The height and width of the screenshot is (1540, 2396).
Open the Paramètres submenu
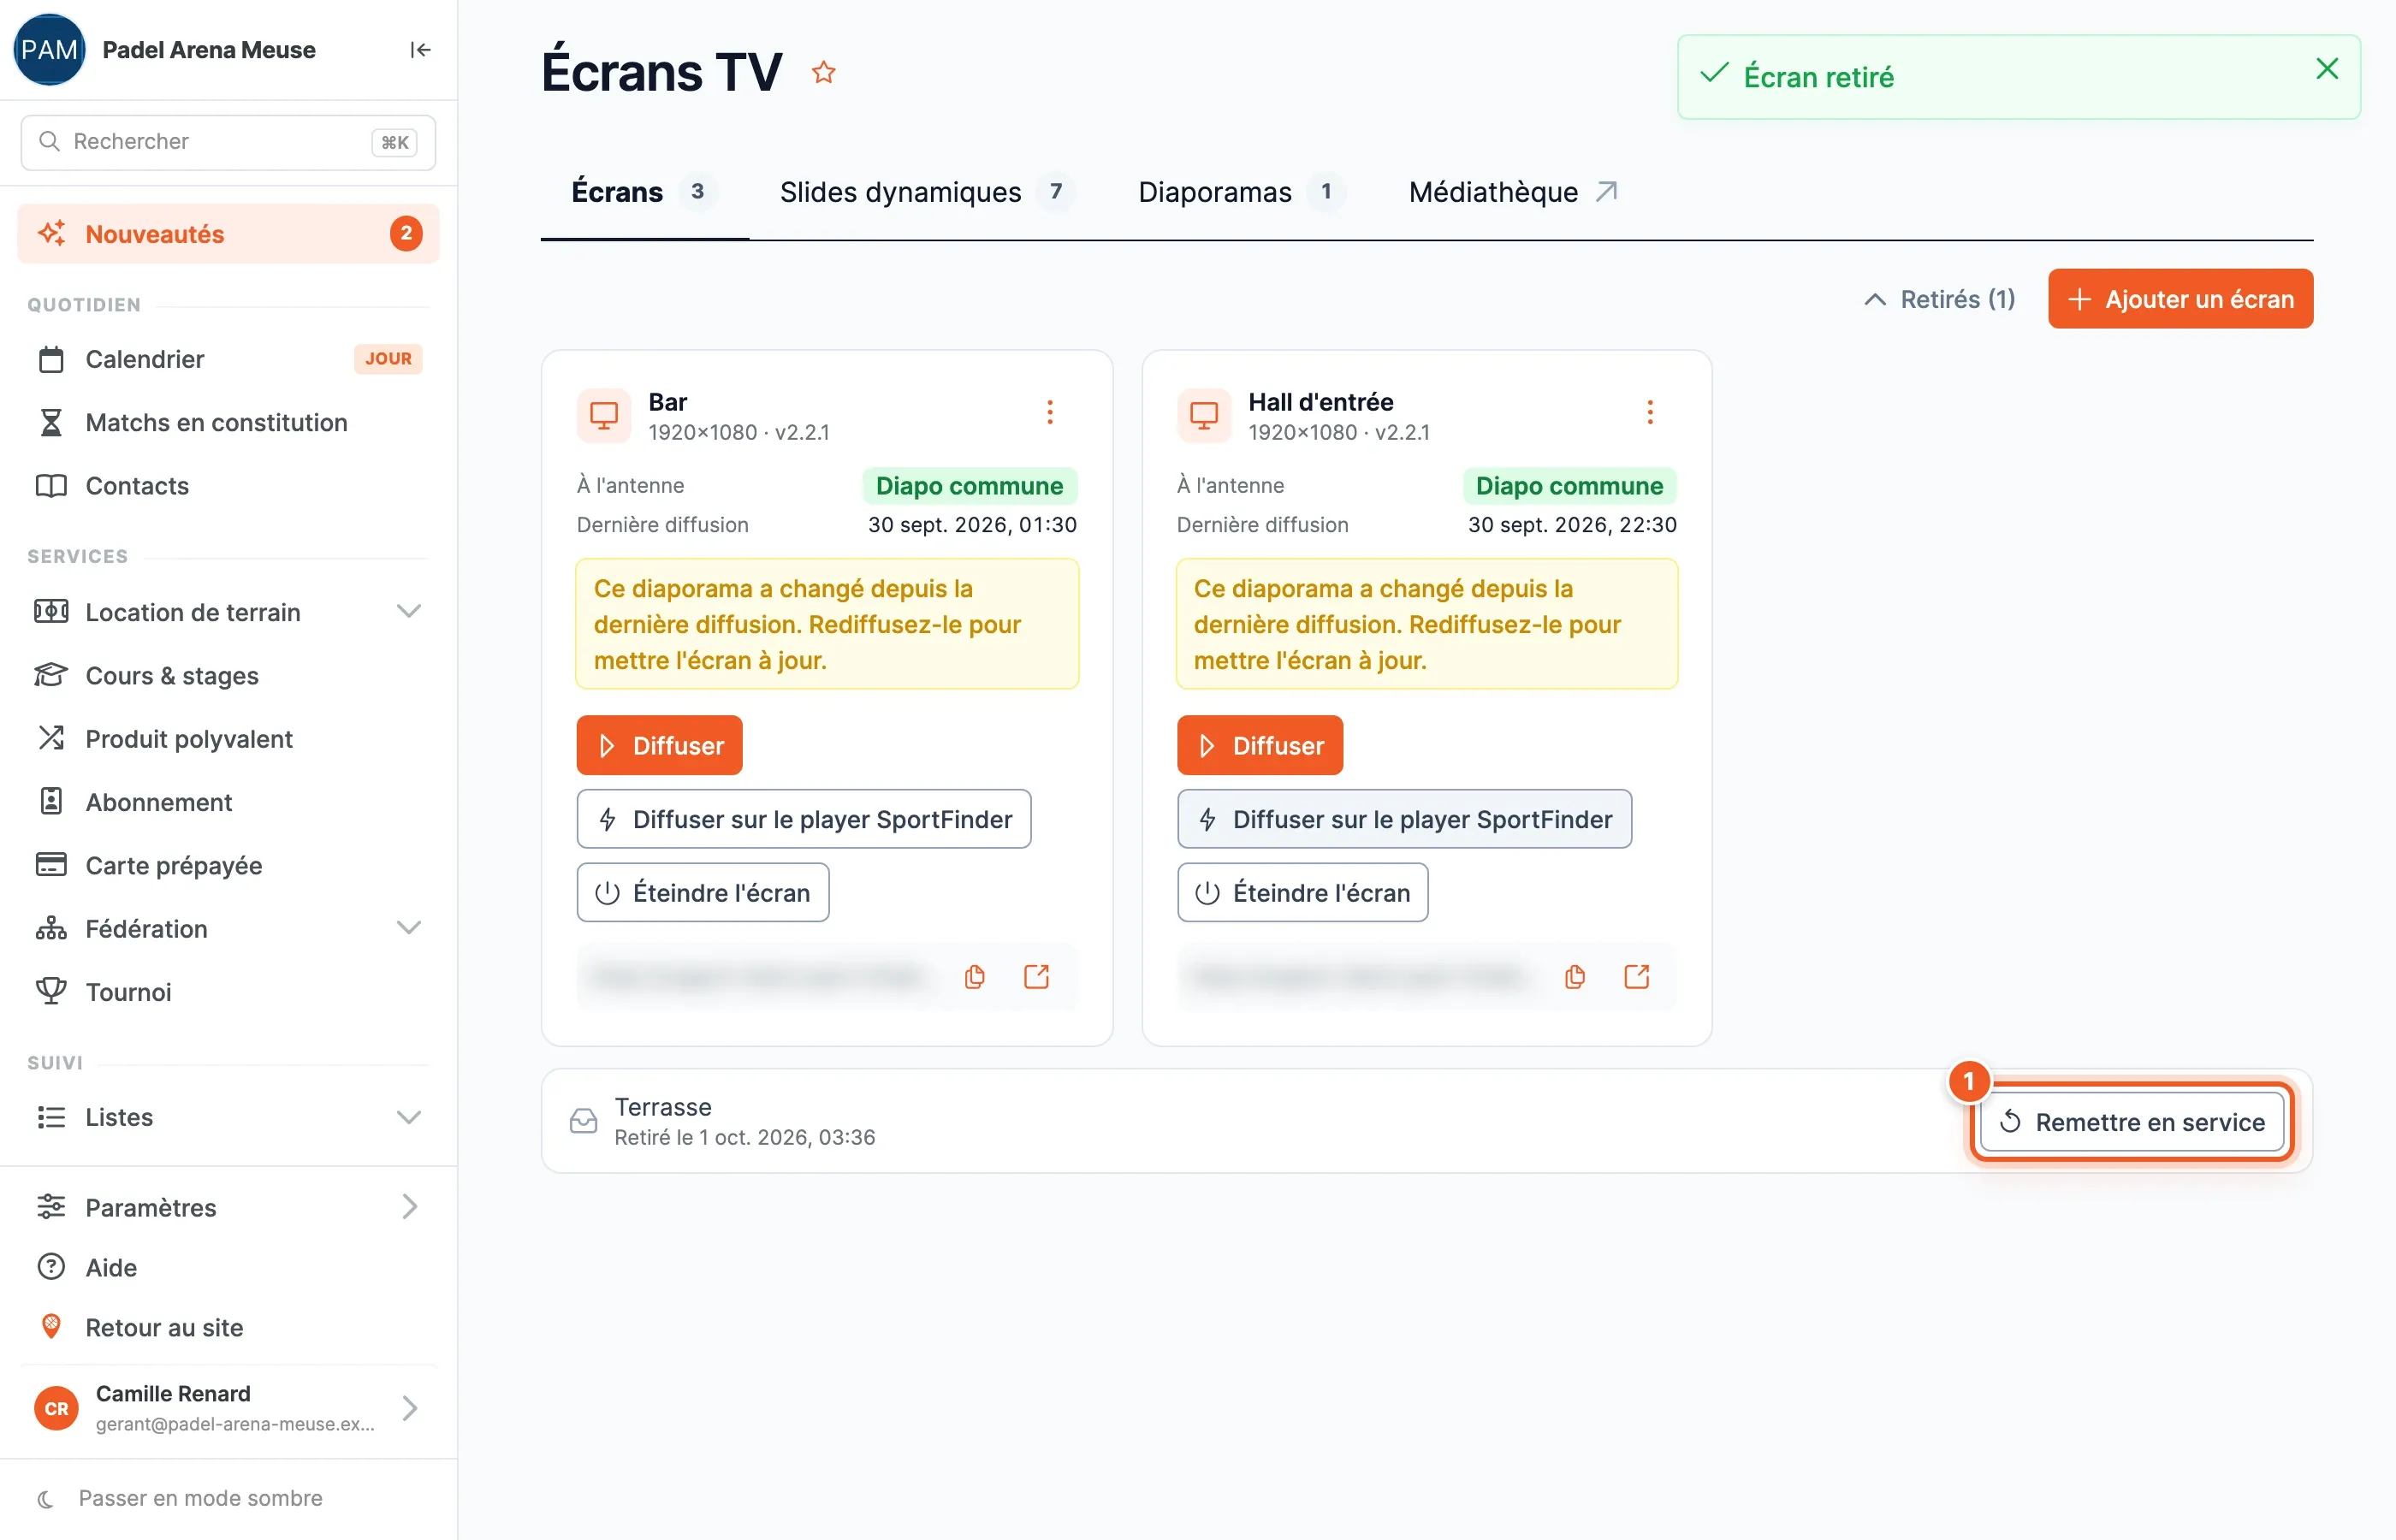229,1207
